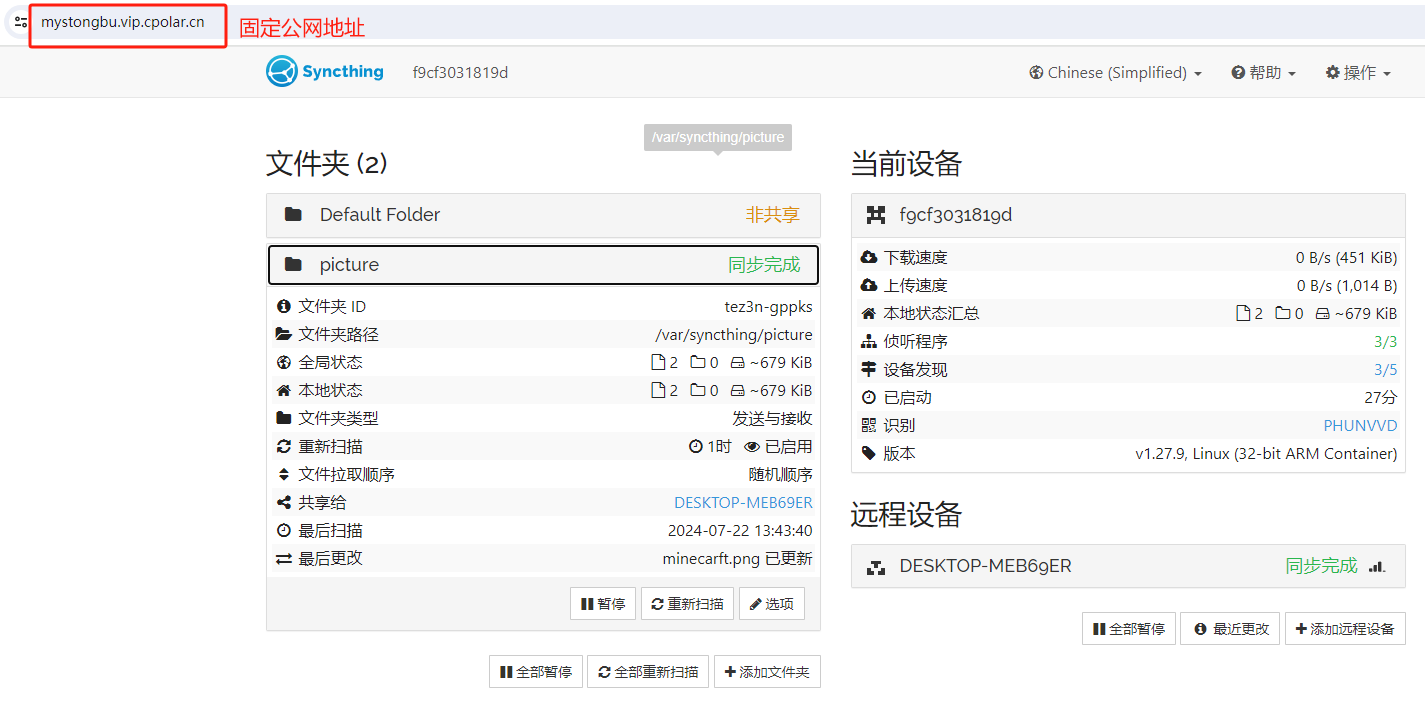The height and width of the screenshot is (725, 1425).
Task: Click the 发送与接收 folder type value
Action: click(x=772, y=418)
